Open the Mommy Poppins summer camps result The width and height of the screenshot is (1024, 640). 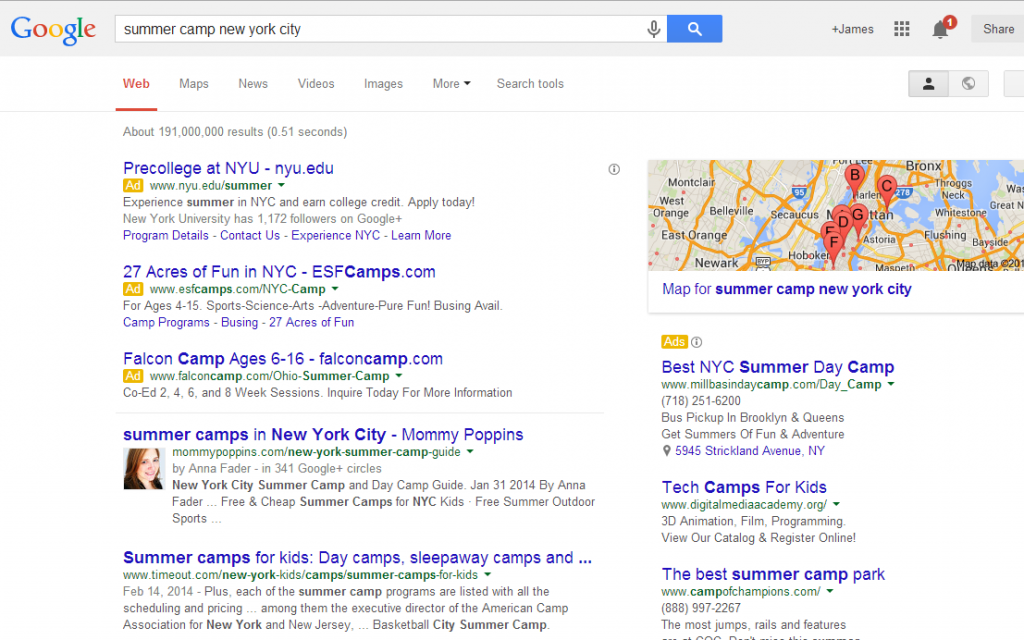point(323,434)
